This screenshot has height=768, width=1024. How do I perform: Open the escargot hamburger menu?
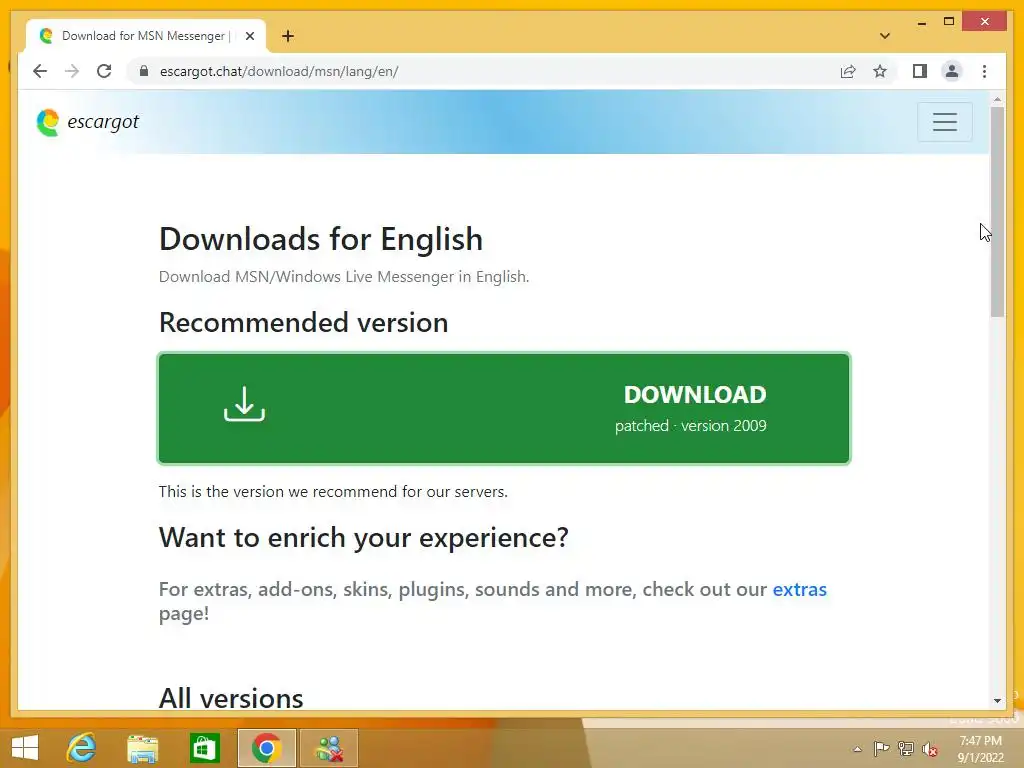click(944, 122)
